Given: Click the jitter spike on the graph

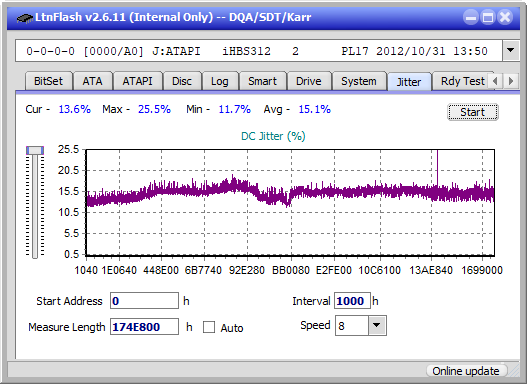Looking at the screenshot, I should coord(437,168).
